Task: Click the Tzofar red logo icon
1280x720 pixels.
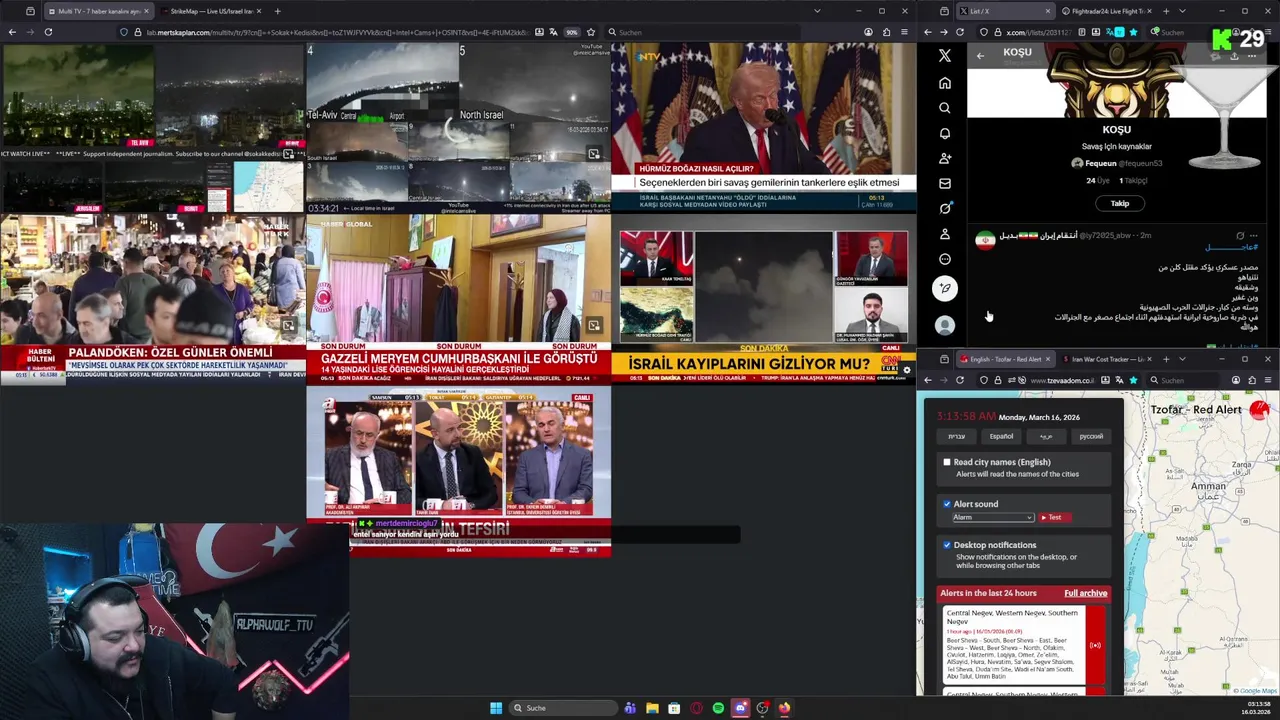Action: pyautogui.click(x=1259, y=409)
